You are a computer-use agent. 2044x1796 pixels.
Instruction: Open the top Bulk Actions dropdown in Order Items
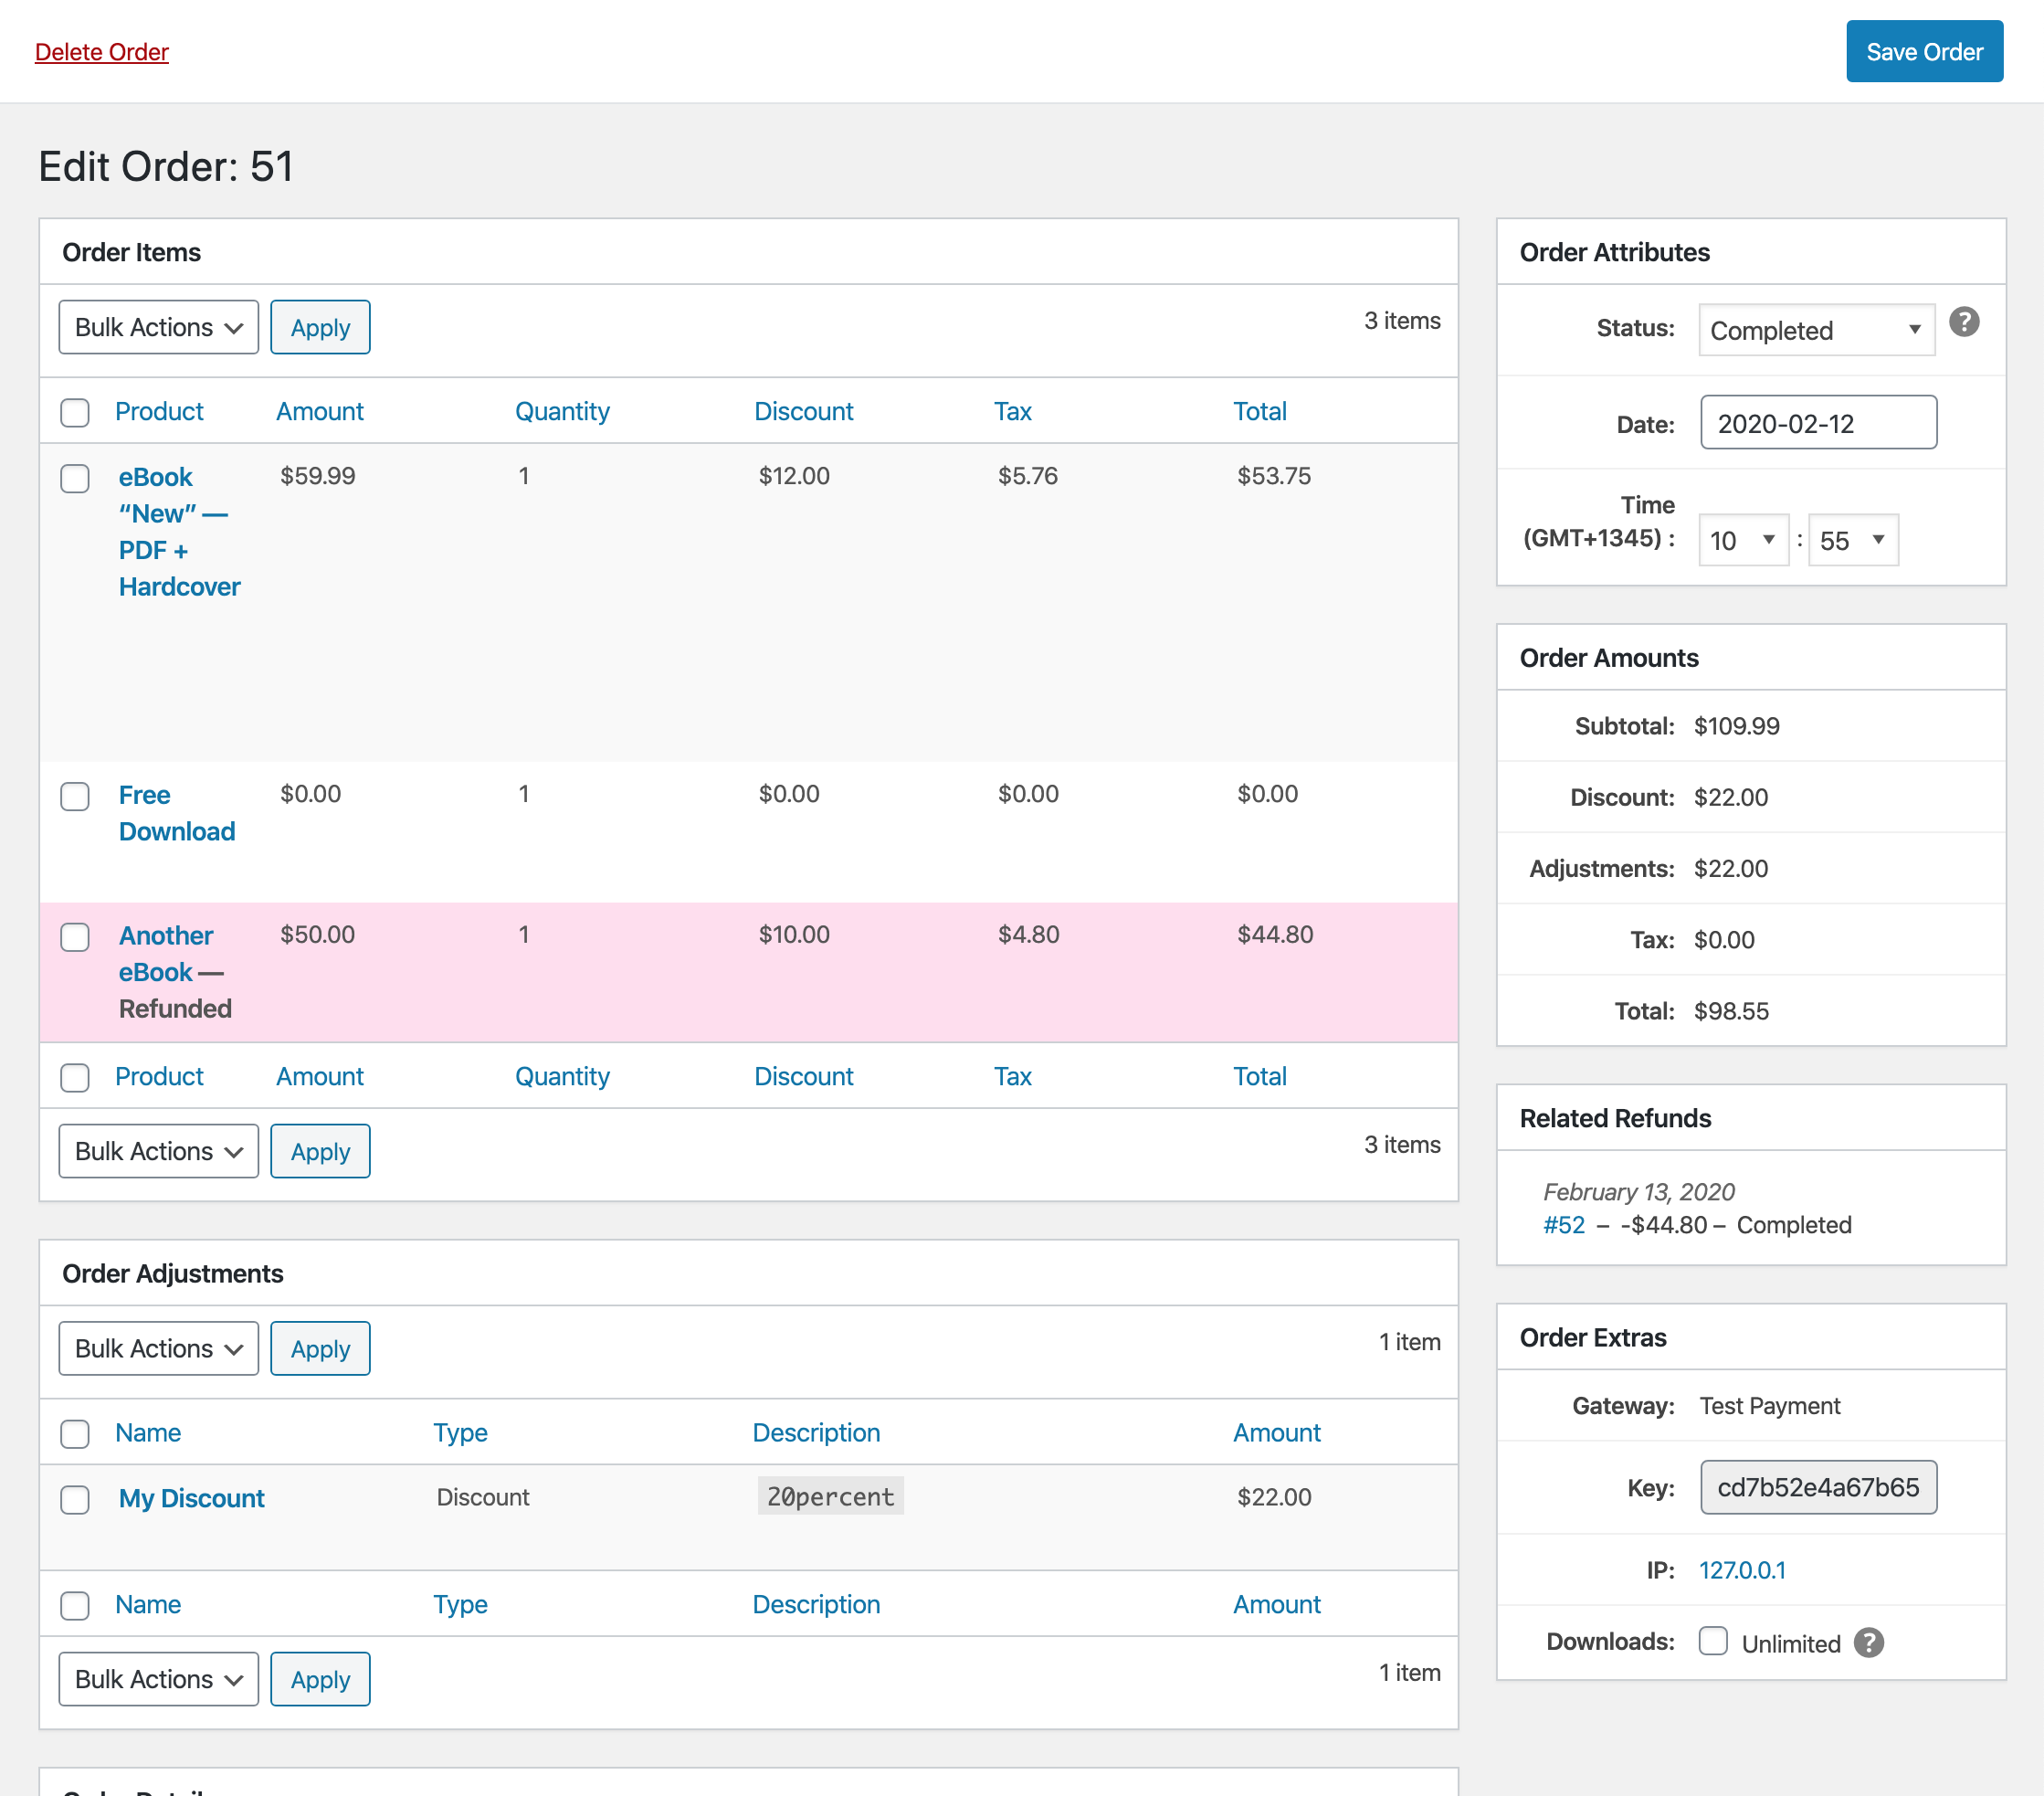(x=159, y=327)
